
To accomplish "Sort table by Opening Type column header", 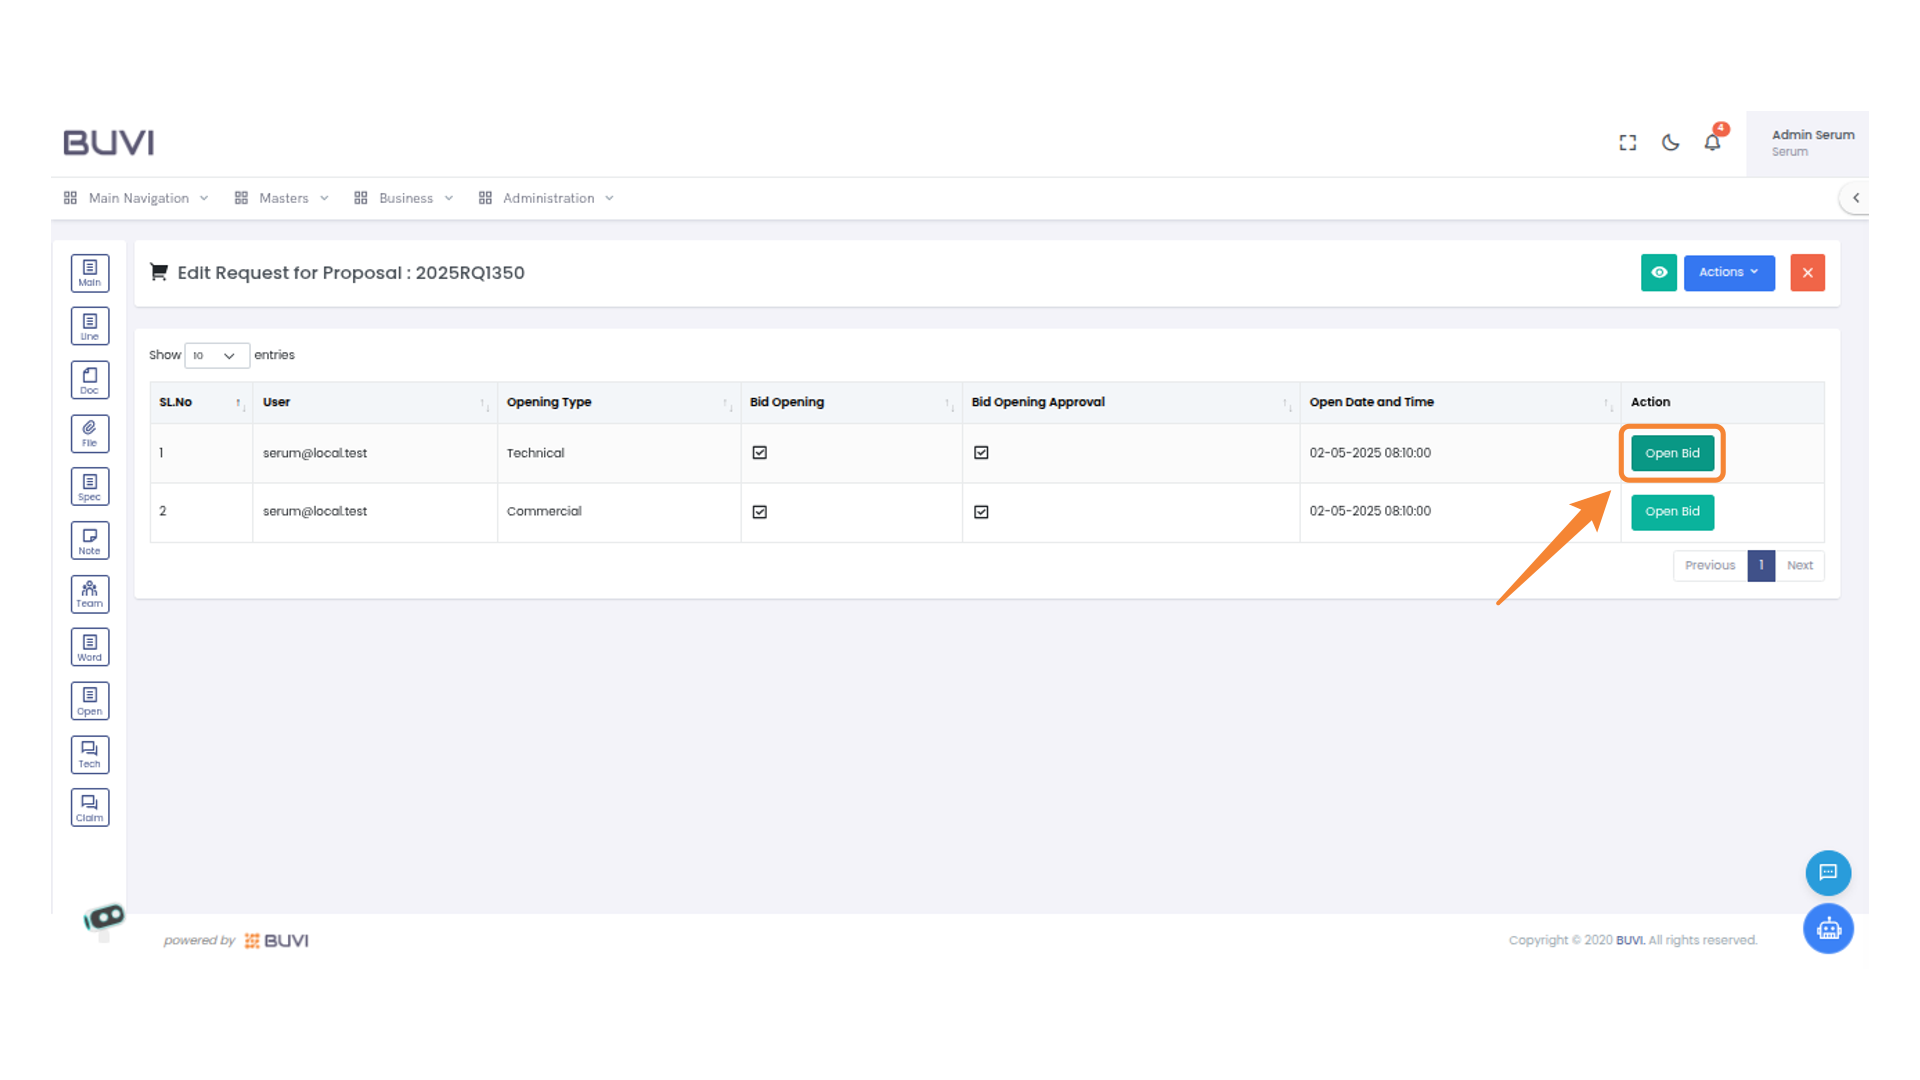I will tap(549, 402).
